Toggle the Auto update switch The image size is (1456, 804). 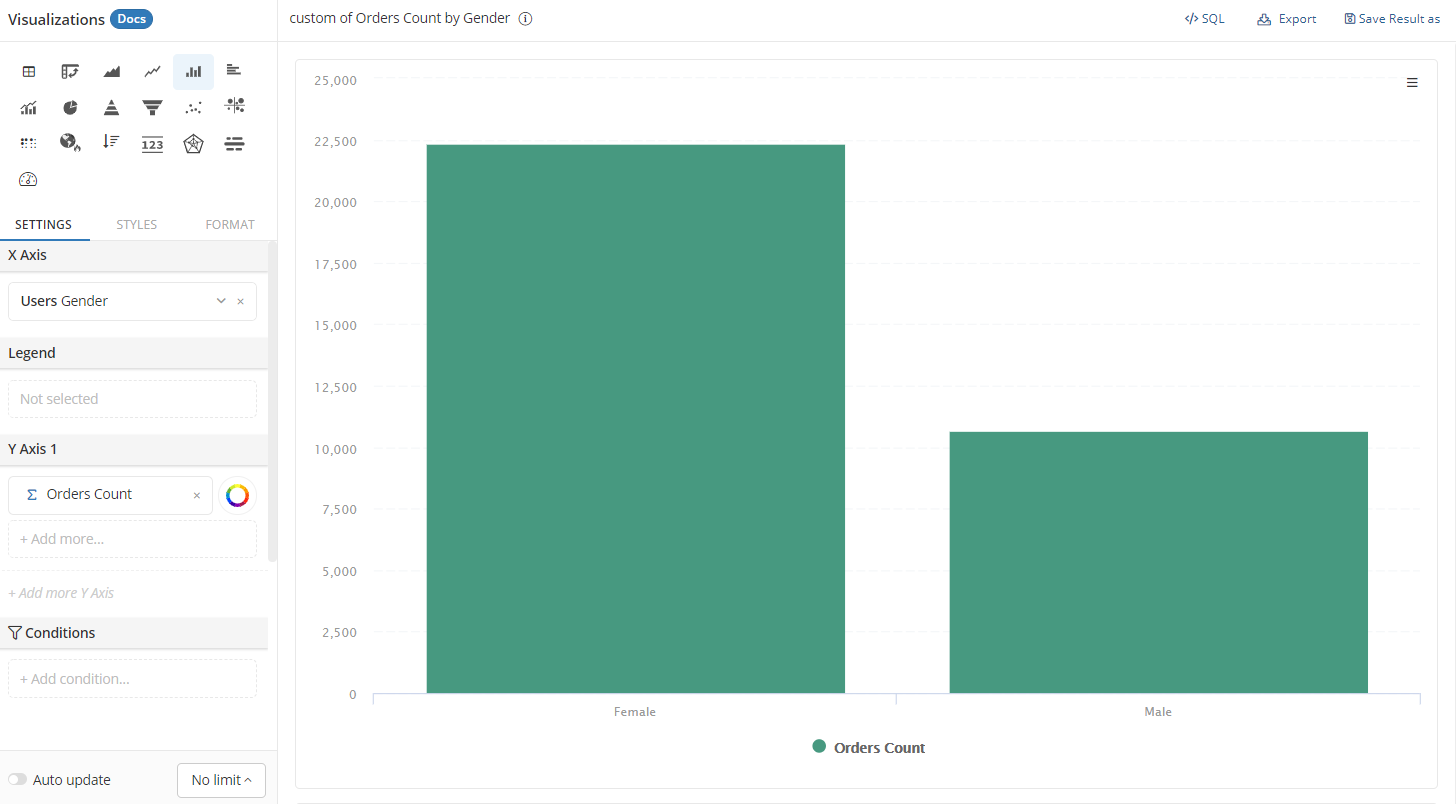18,780
